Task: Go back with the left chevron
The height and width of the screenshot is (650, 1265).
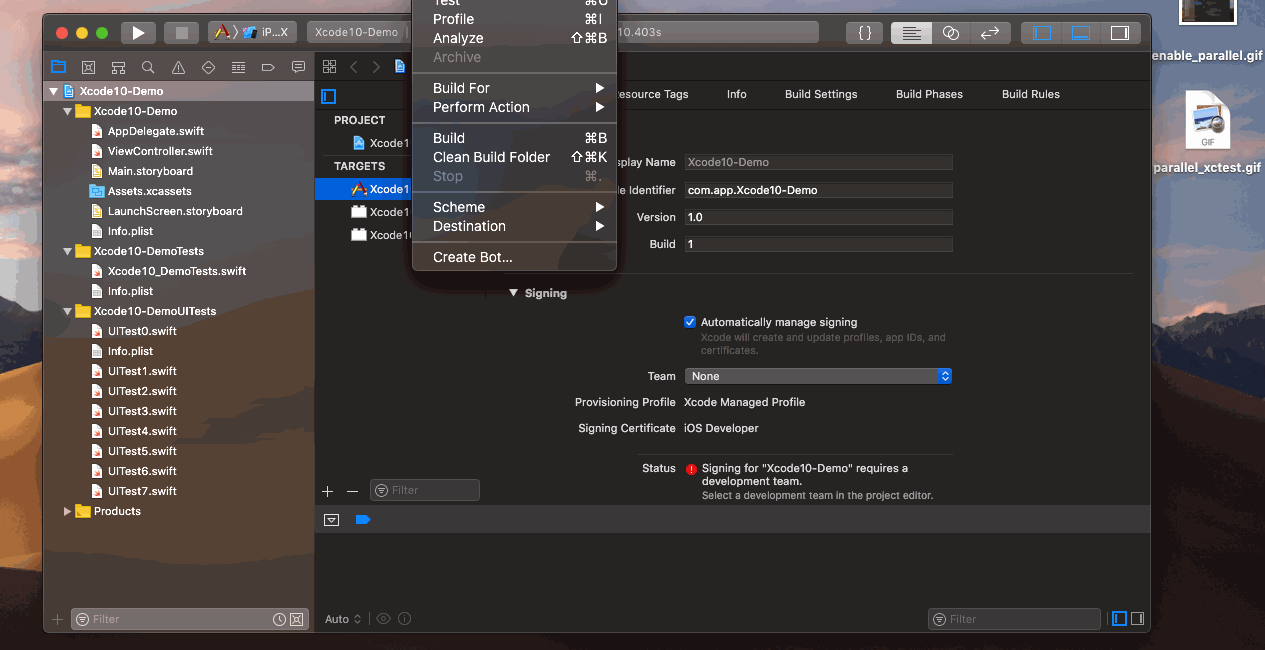Action: [x=353, y=67]
